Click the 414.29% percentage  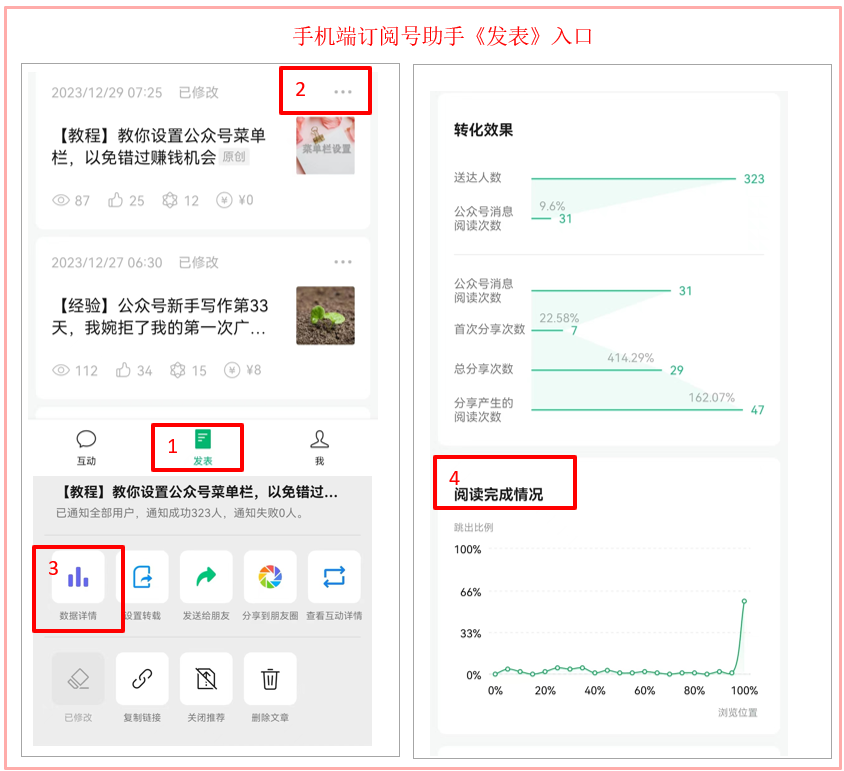(631, 358)
